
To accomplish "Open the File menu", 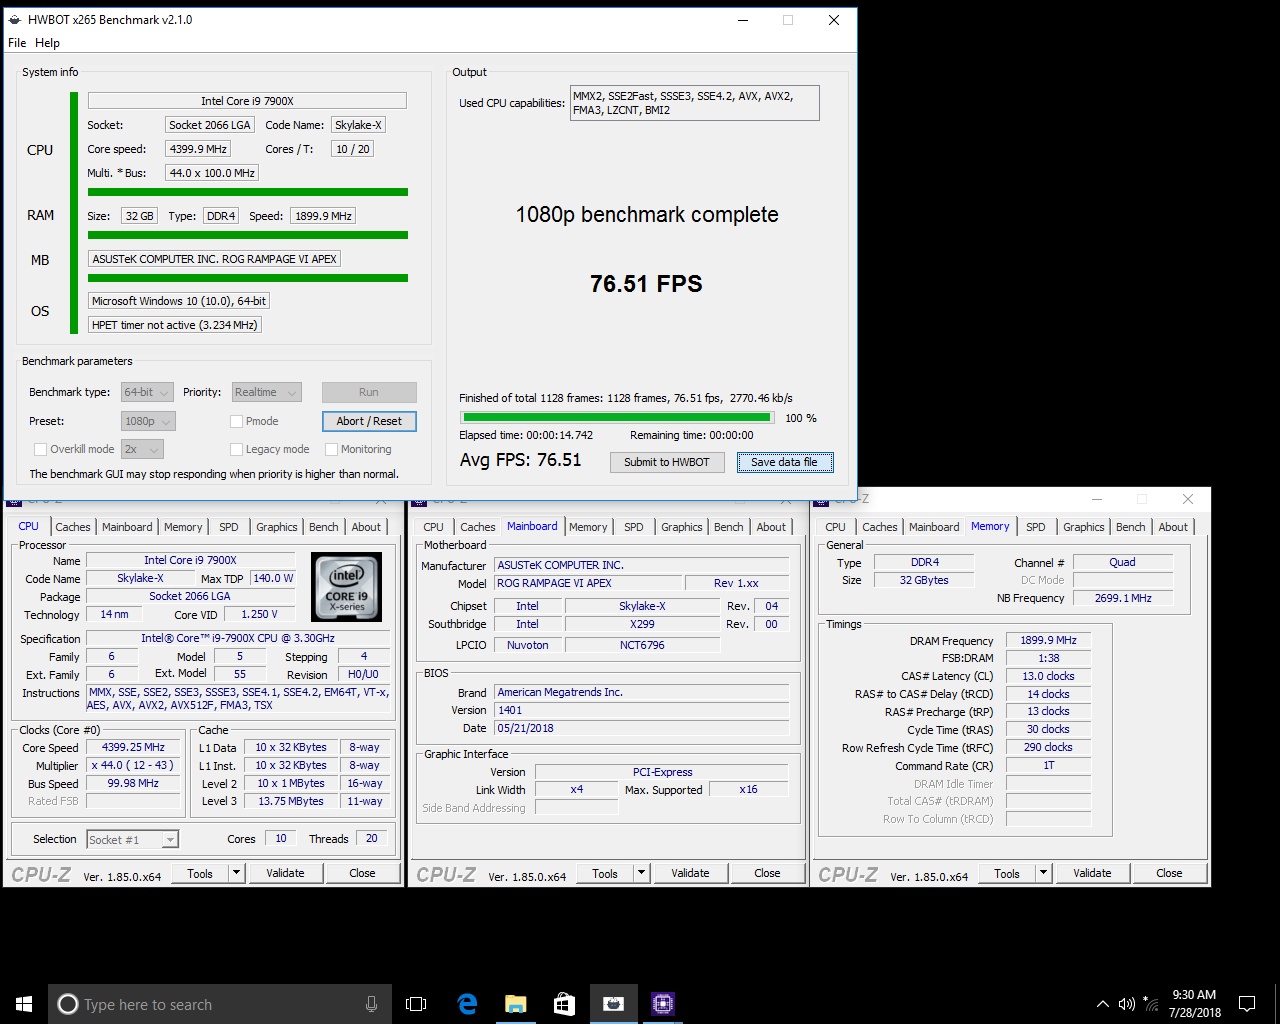I will (x=17, y=43).
